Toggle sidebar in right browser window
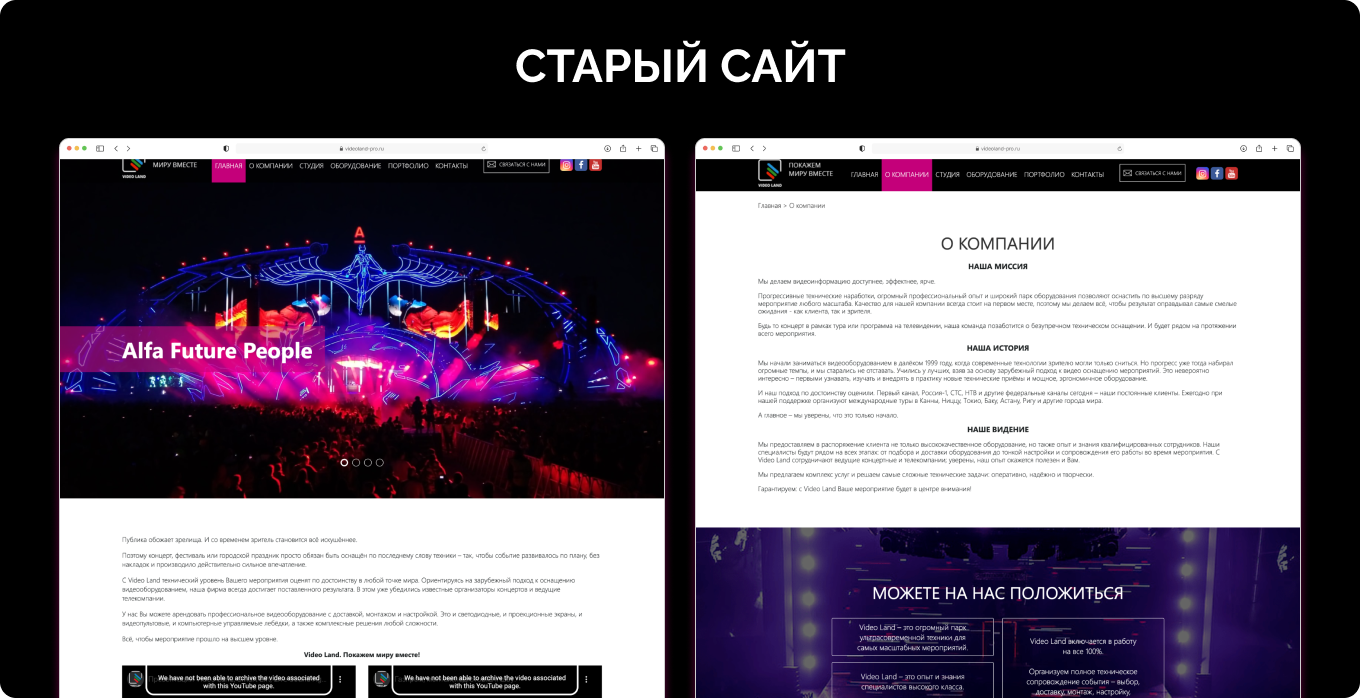 [x=736, y=148]
